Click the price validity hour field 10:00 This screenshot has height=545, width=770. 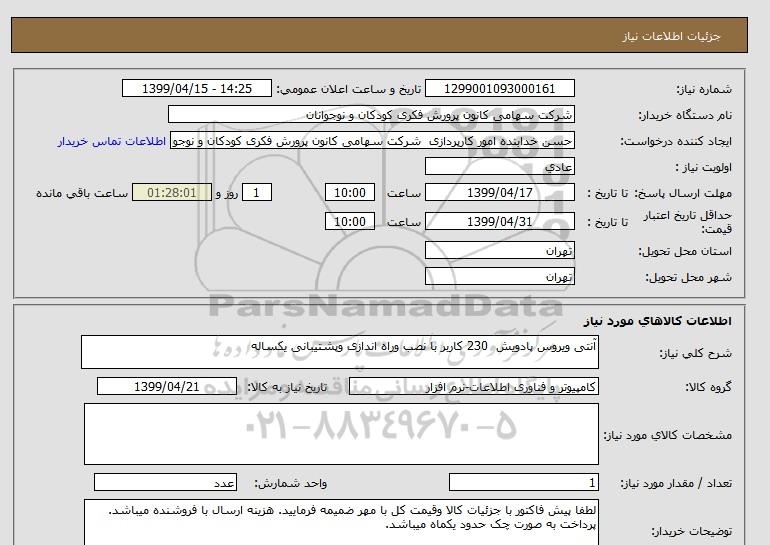point(350,221)
